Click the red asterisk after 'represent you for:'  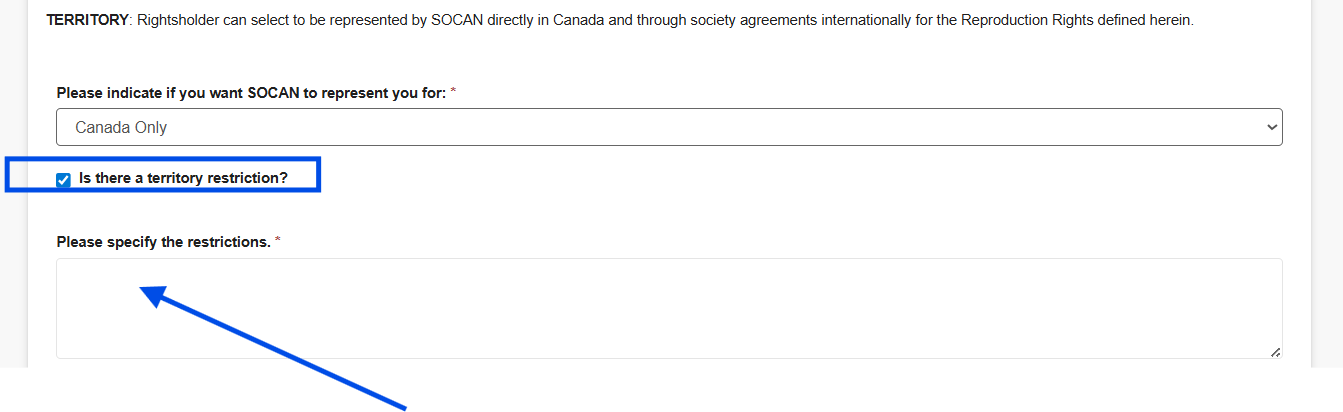click(453, 92)
